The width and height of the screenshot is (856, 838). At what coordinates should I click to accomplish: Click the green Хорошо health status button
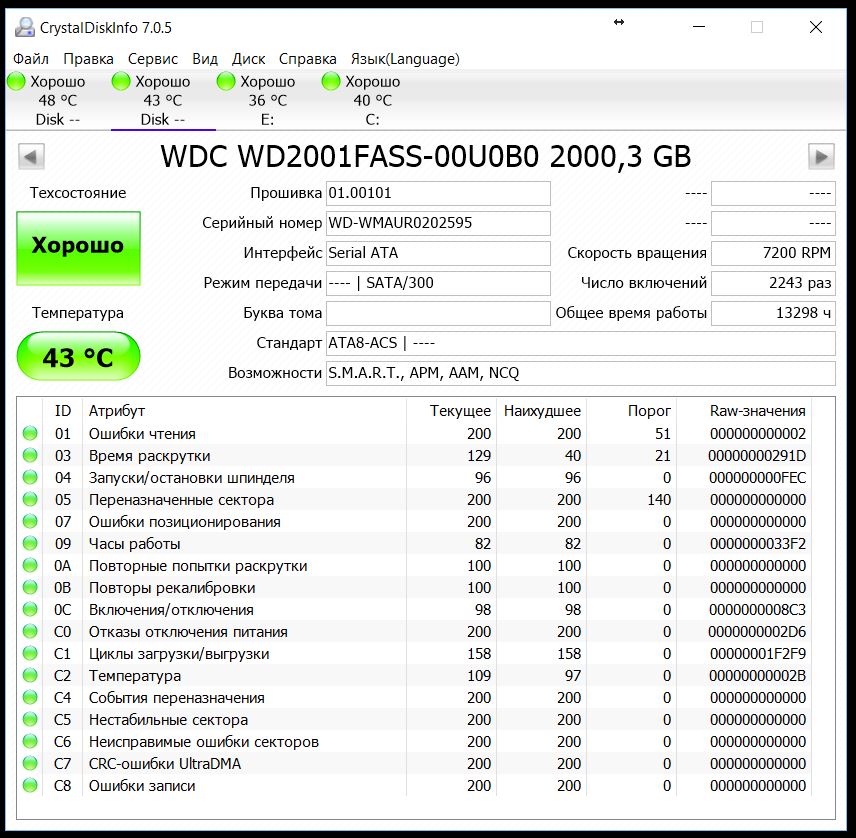(79, 248)
